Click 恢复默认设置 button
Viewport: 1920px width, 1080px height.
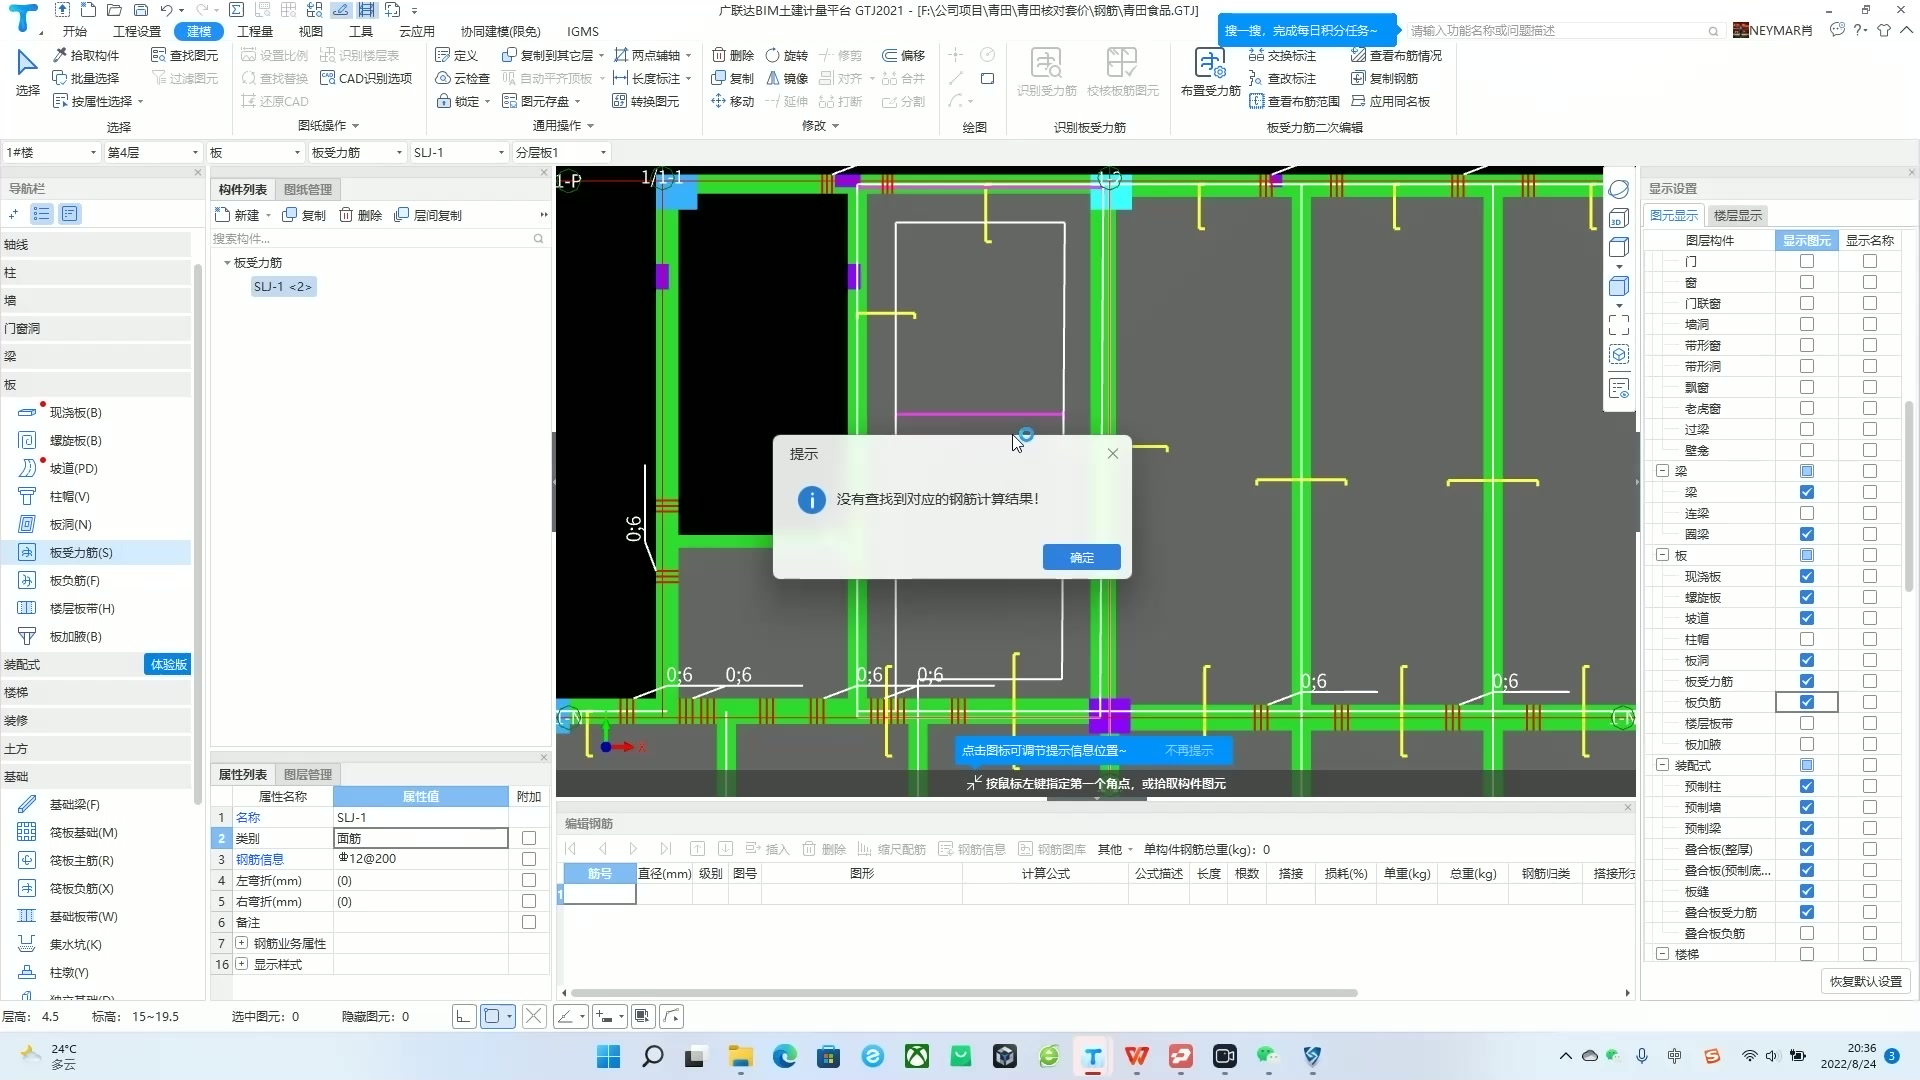click(x=1865, y=981)
